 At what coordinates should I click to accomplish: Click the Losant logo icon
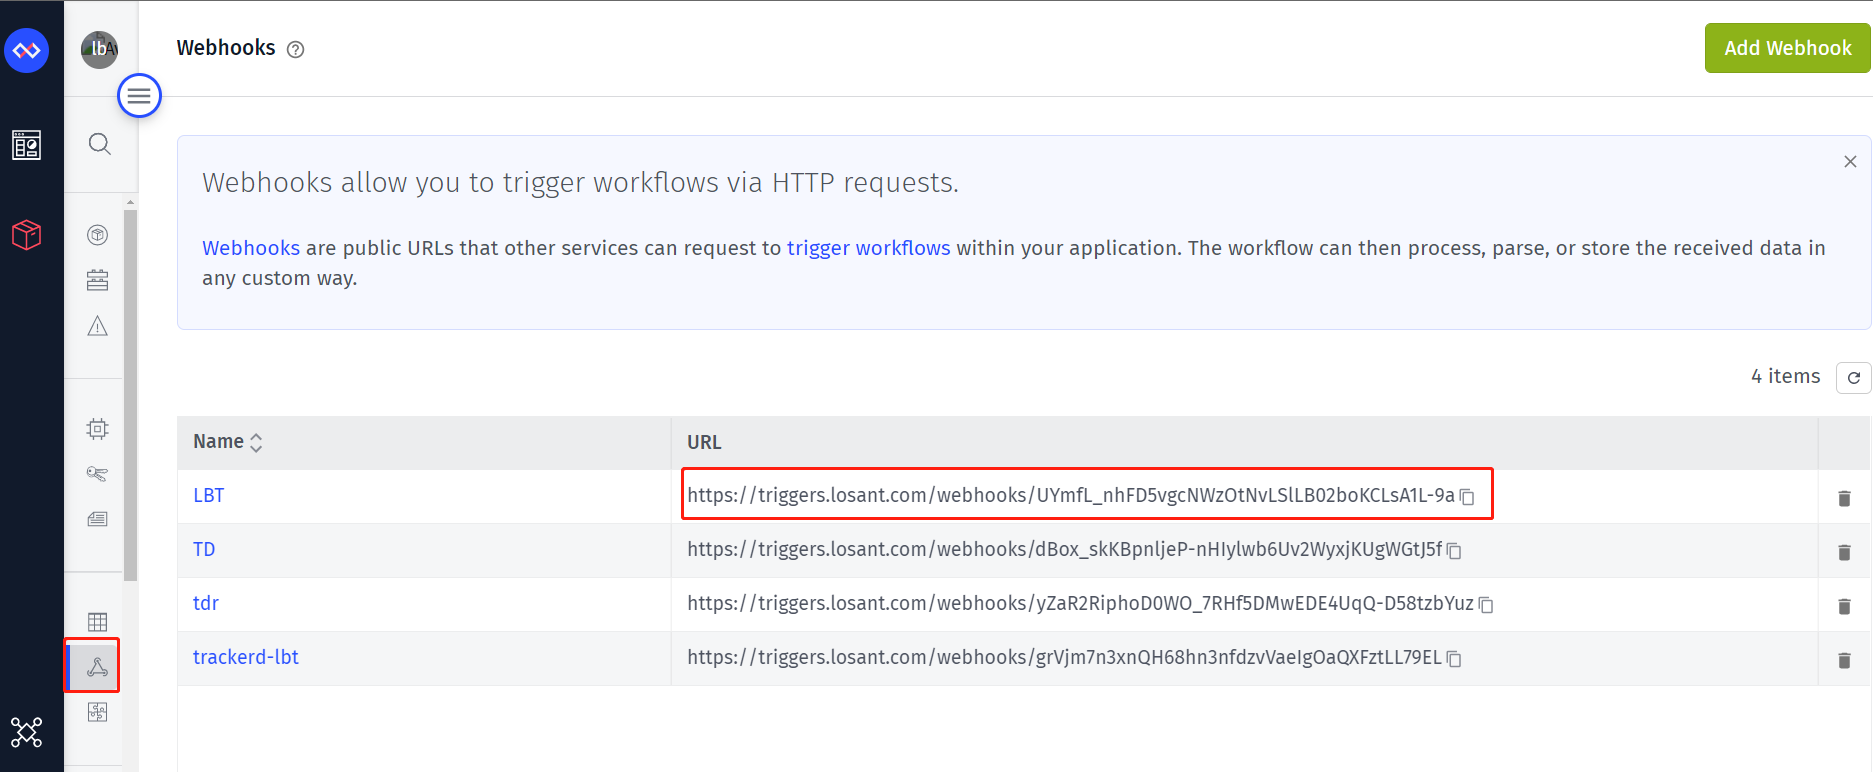27,50
